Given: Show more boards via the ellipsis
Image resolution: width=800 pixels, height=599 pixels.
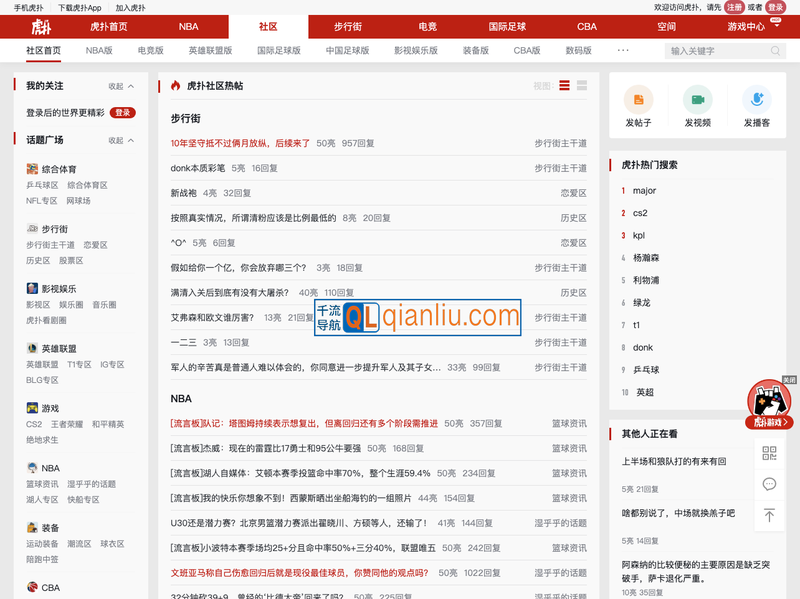Looking at the screenshot, I should (x=623, y=50).
